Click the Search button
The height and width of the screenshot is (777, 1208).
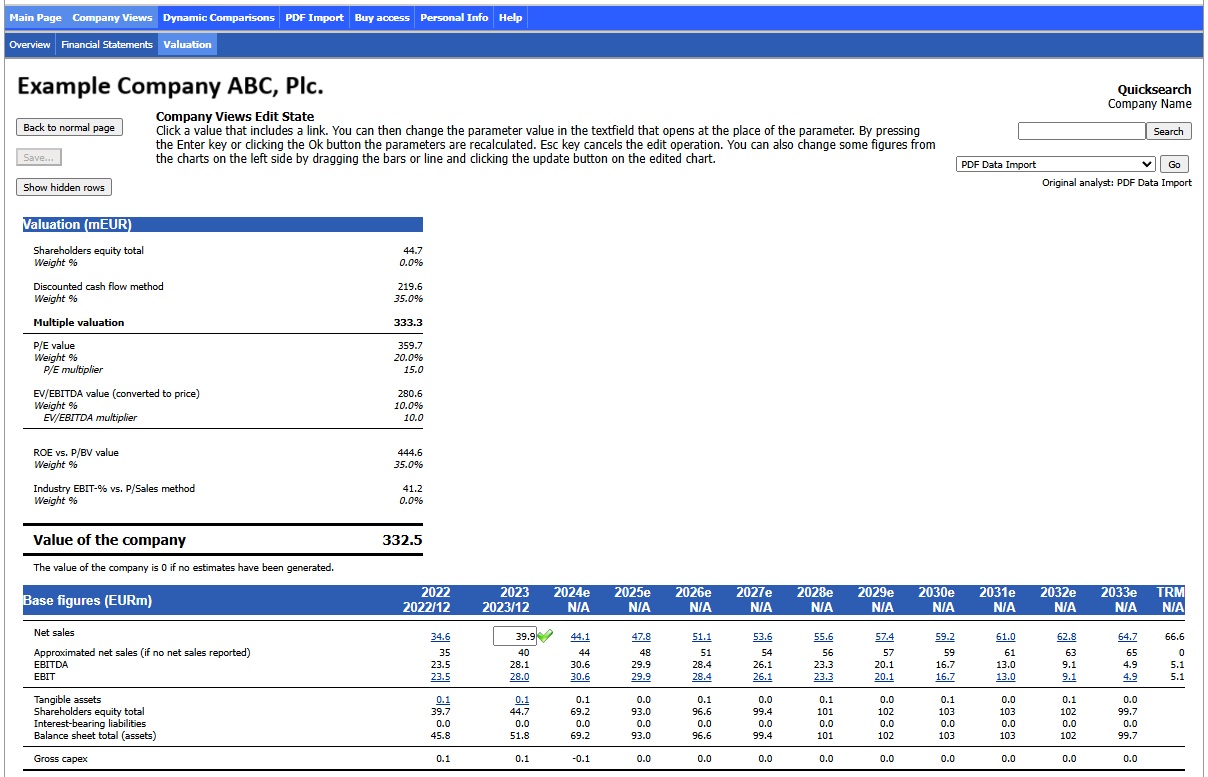coord(1168,131)
